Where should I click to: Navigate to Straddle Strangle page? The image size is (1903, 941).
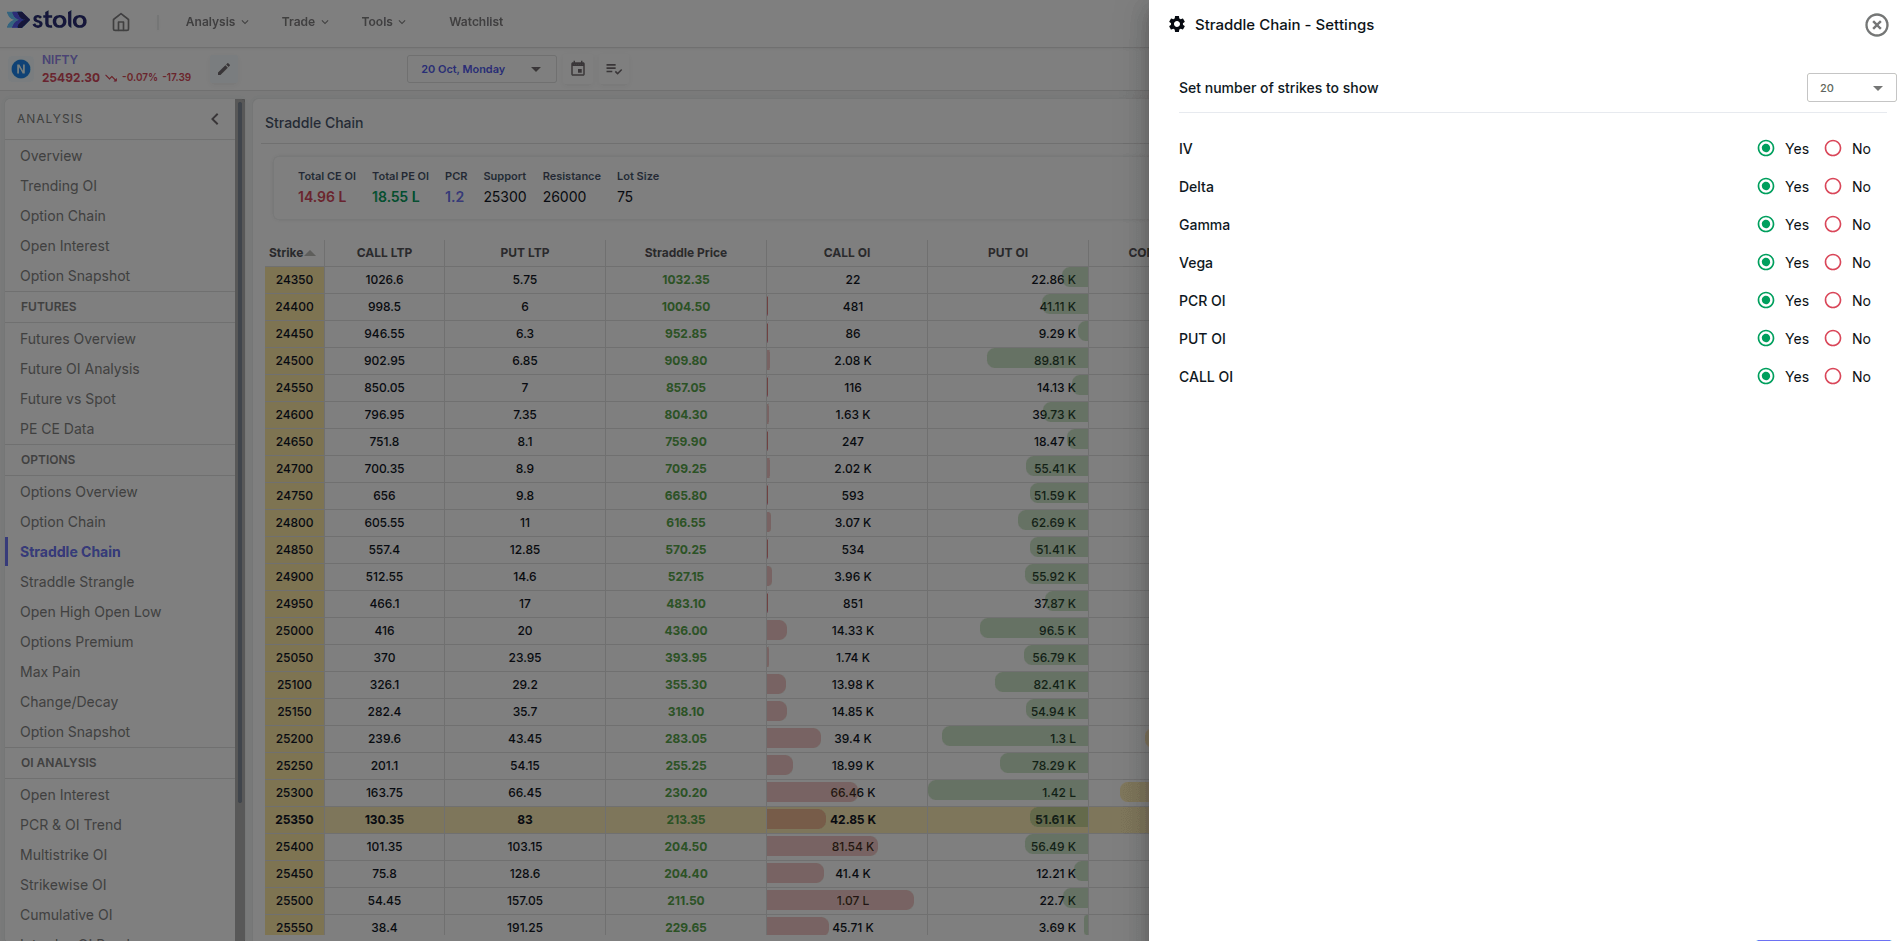tap(77, 582)
